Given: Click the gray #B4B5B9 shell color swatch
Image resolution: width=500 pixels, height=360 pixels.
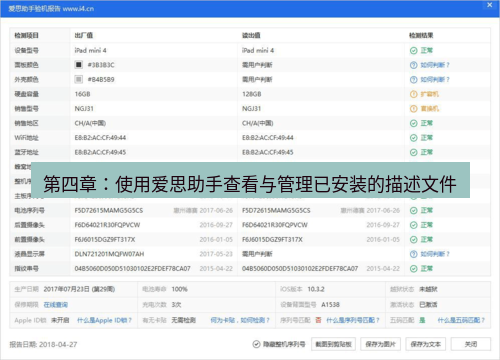Looking at the screenshot, I should coord(78,79).
